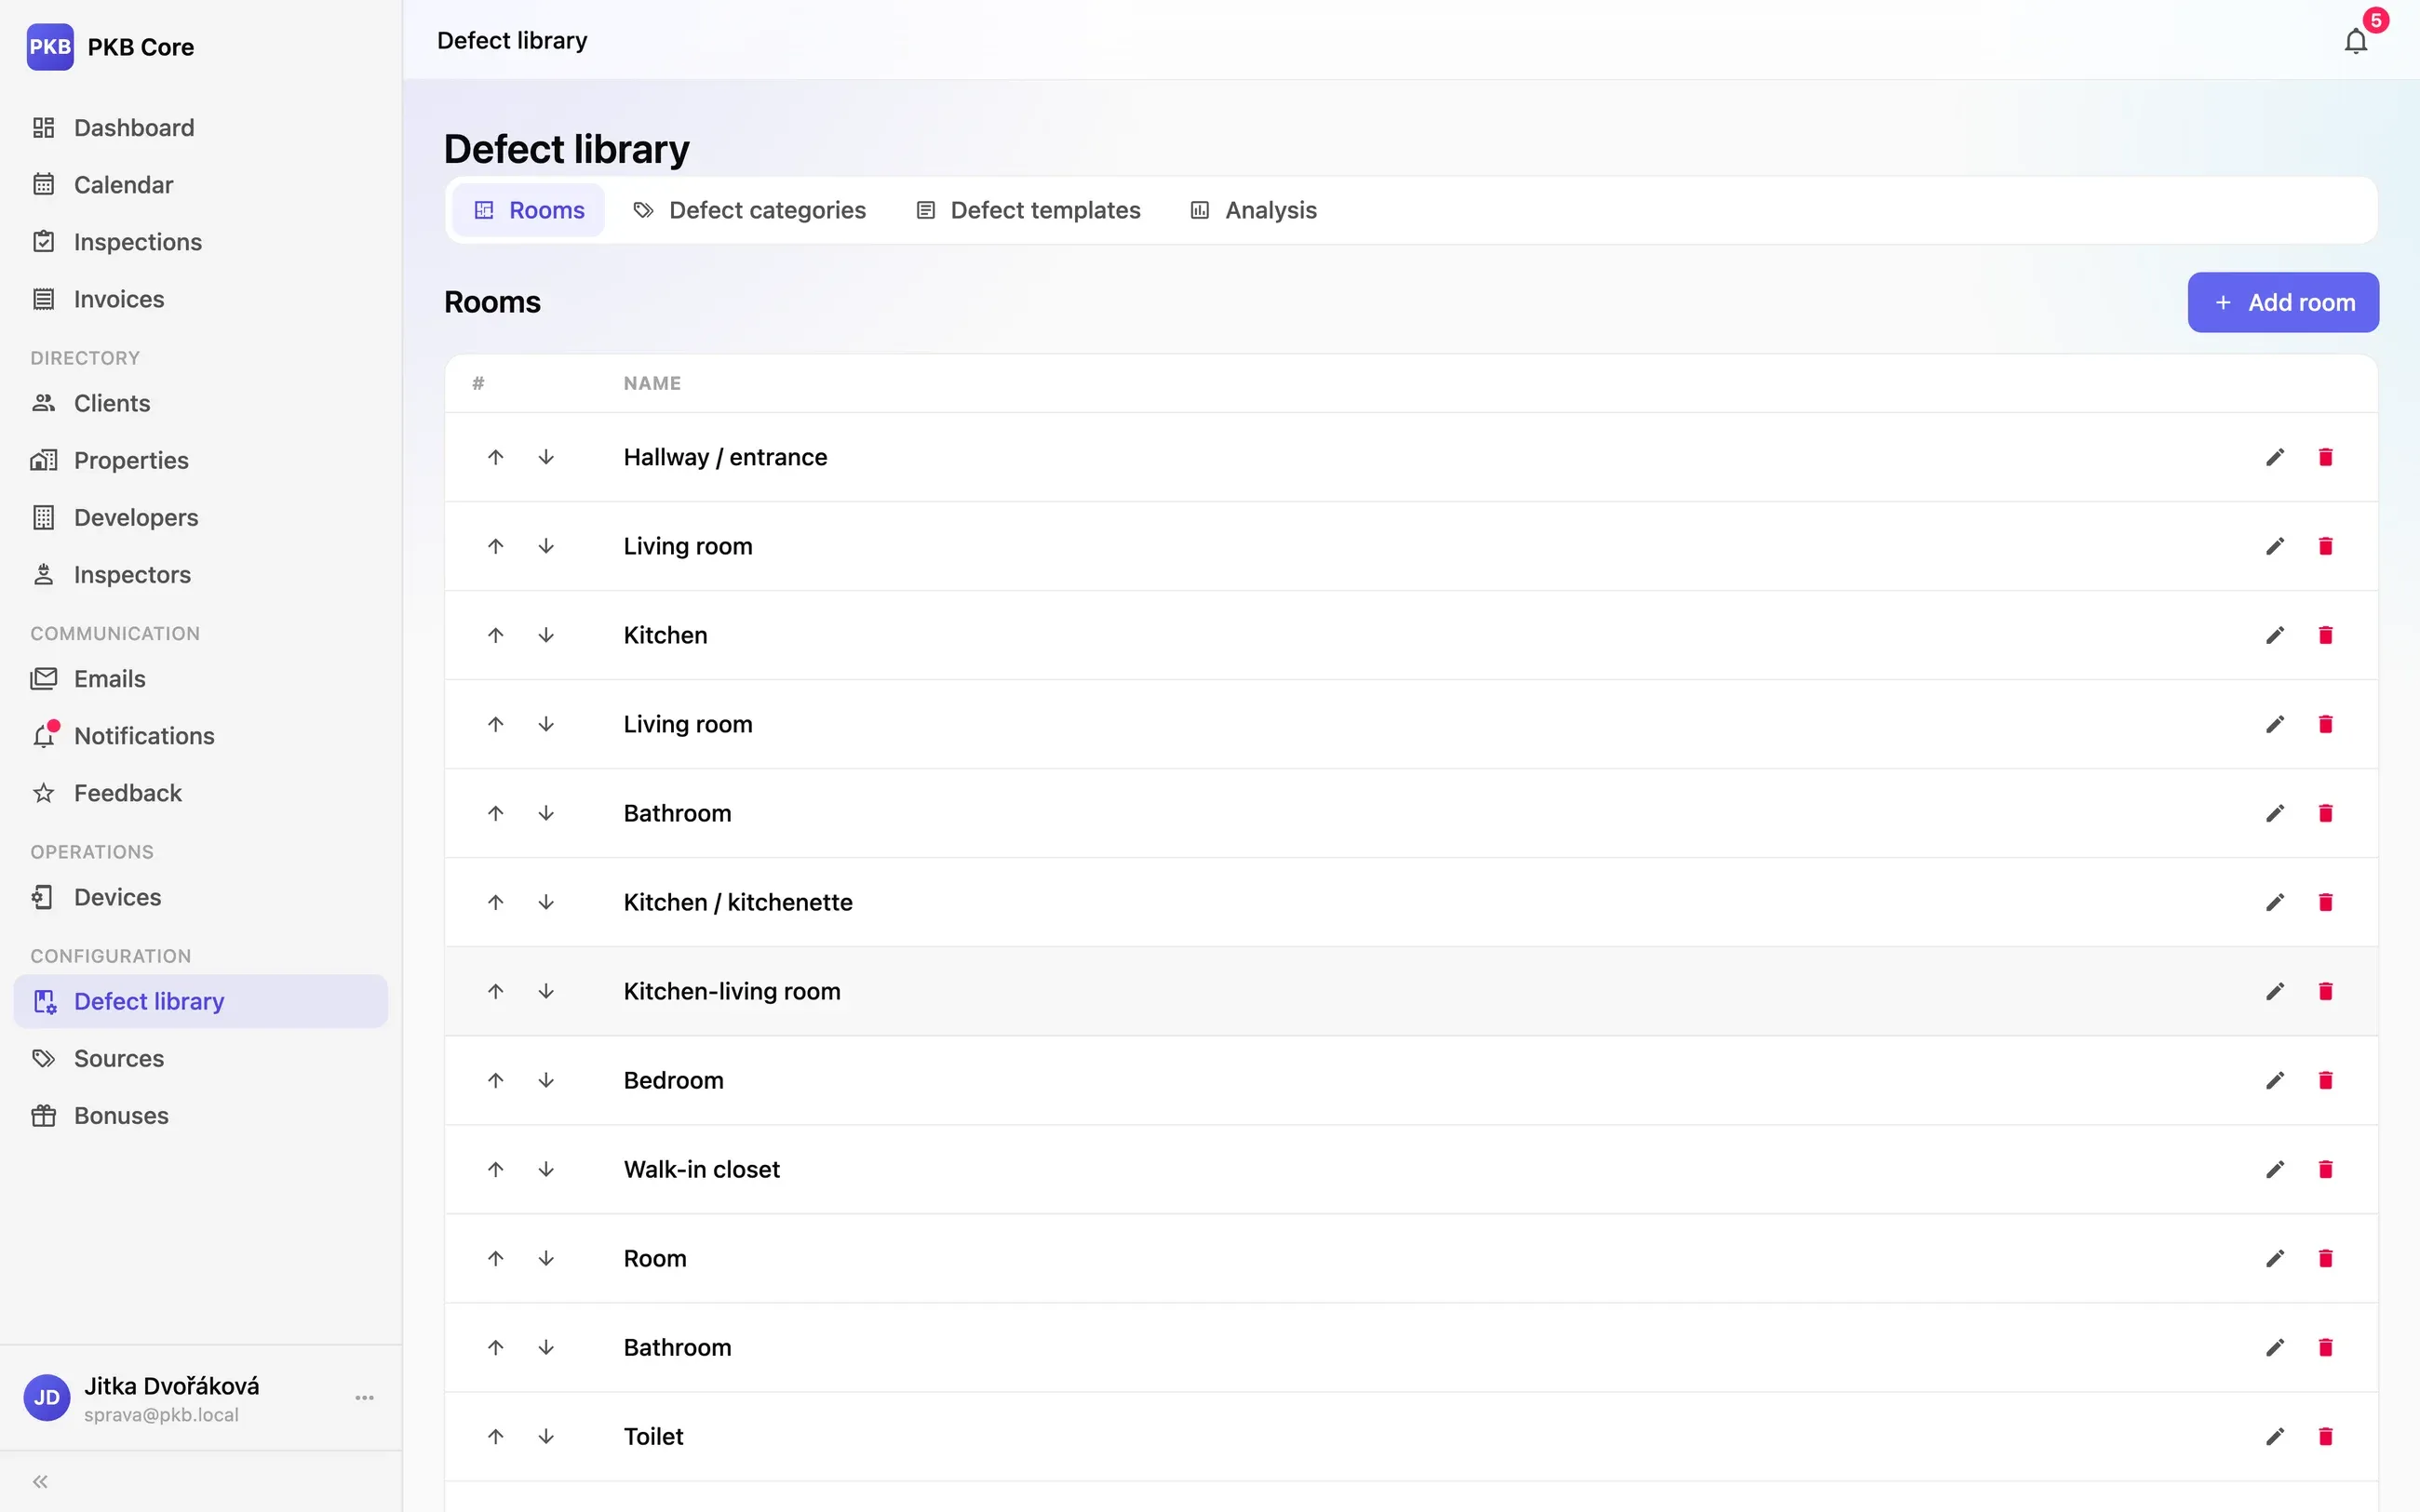Add a new room
Screen dimensions: 2420x1512
coord(2283,302)
